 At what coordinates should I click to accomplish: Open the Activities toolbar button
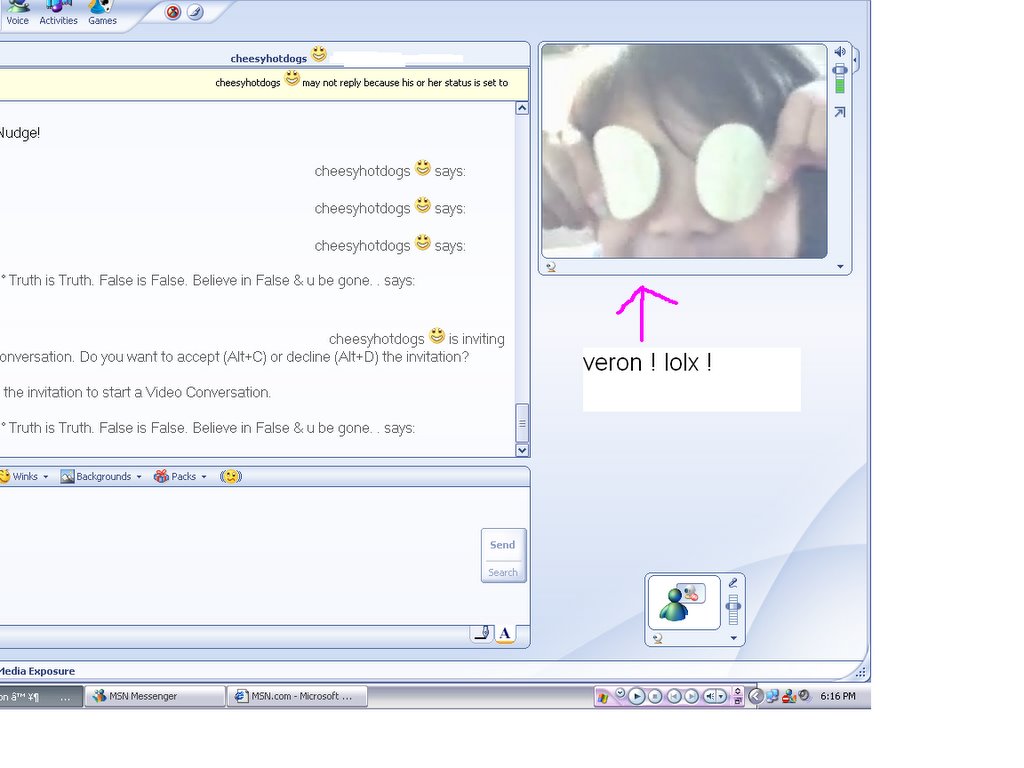point(58,13)
